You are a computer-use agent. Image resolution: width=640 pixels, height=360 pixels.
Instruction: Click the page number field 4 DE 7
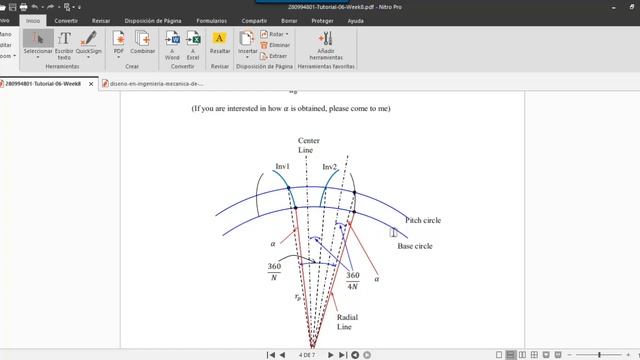(x=307, y=355)
